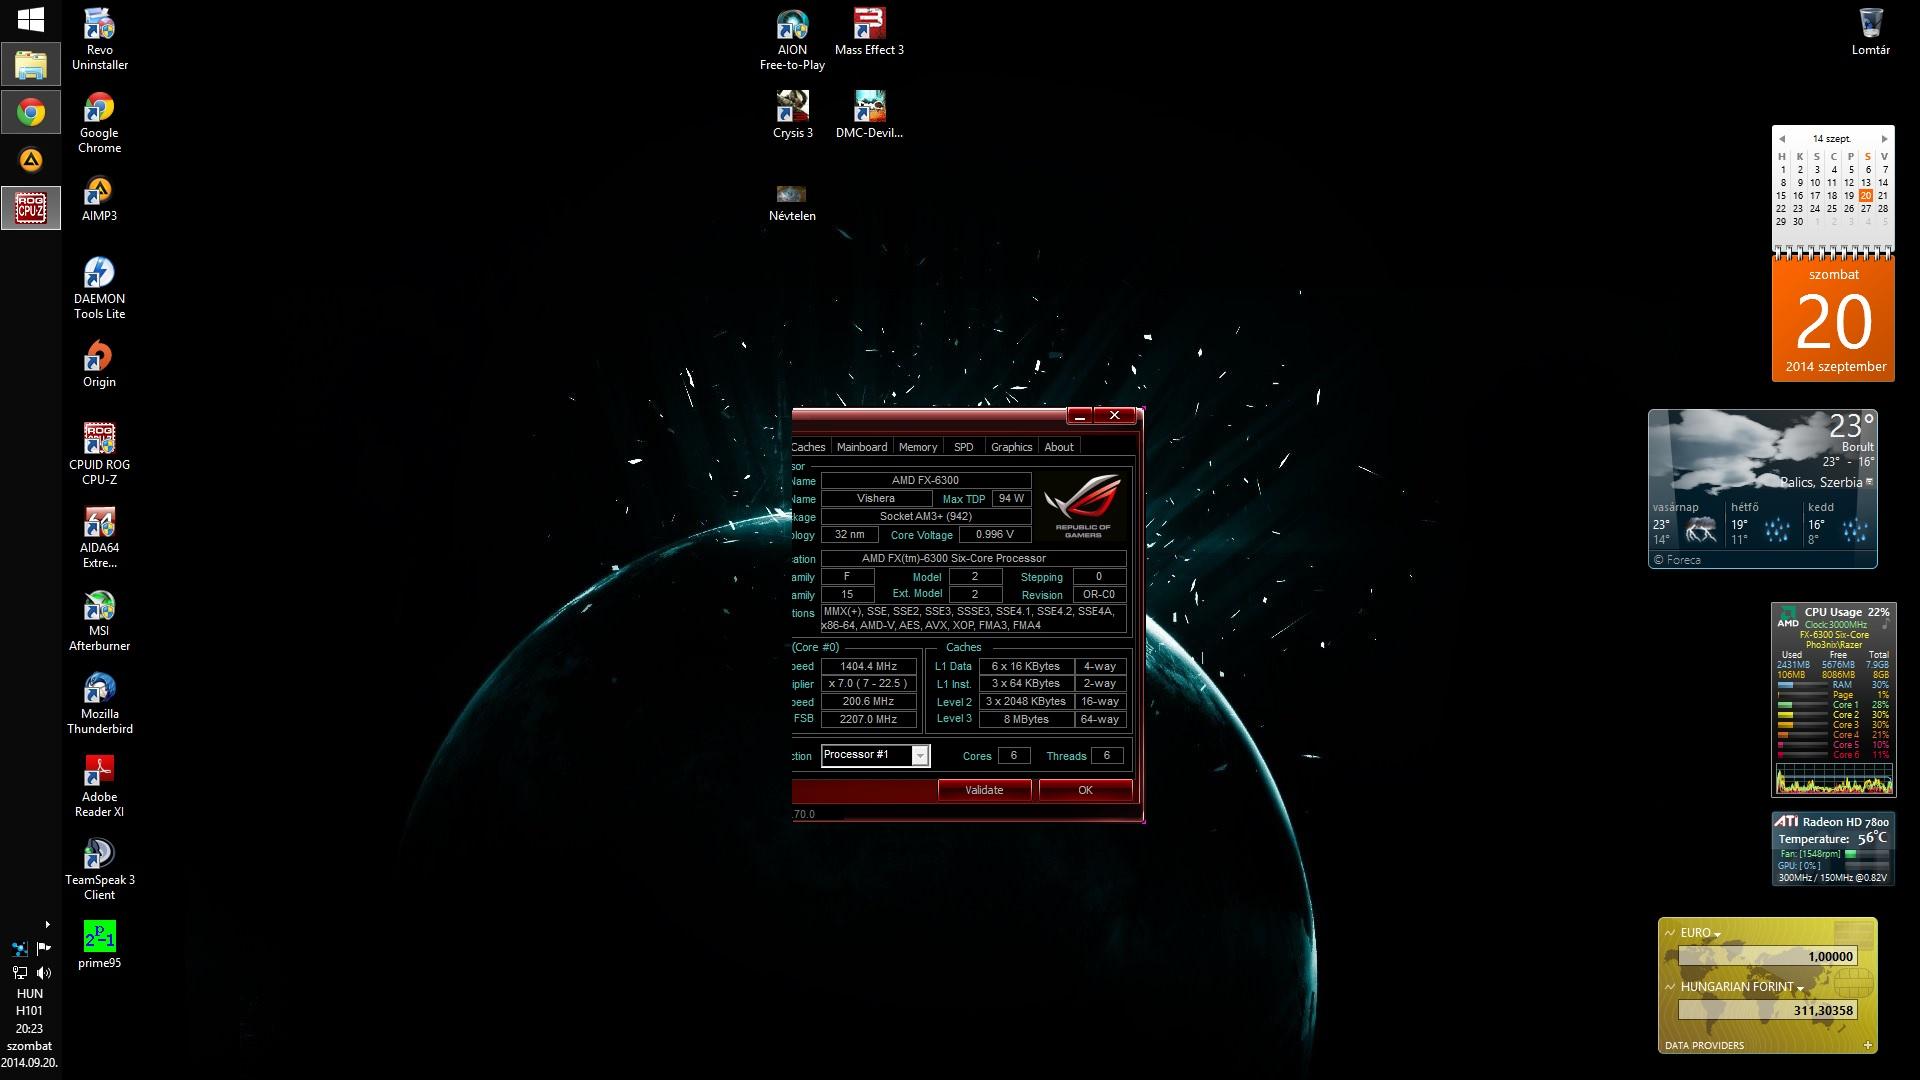Click the euro amount input field
Image resolution: width=1920 pixels, height=1080 pixels.
click(x=1767, y=956)
